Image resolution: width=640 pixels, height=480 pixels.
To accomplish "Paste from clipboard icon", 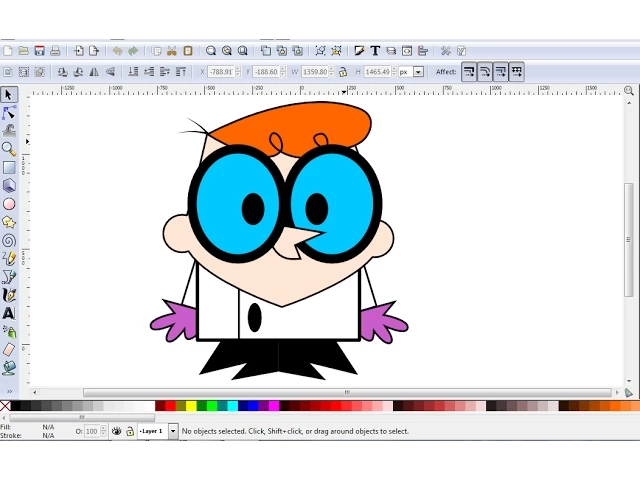I will (x=188, y=51).
